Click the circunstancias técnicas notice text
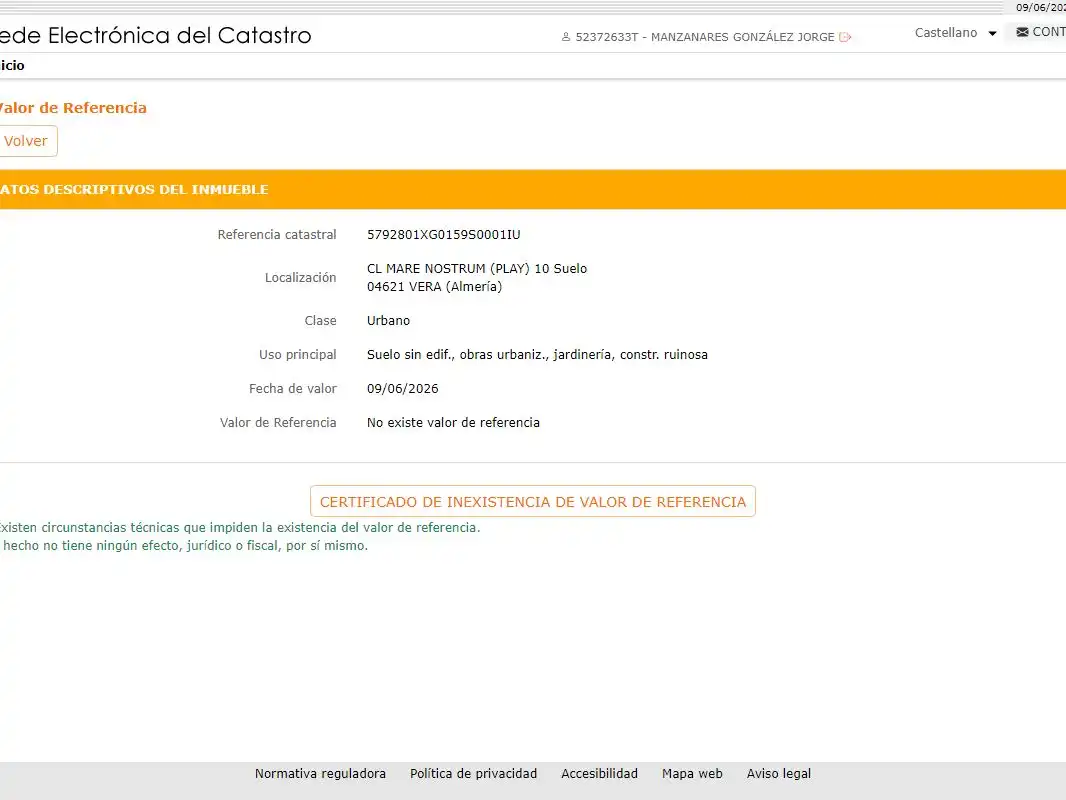Screen dimensions: 1066x800 [240, 527]
